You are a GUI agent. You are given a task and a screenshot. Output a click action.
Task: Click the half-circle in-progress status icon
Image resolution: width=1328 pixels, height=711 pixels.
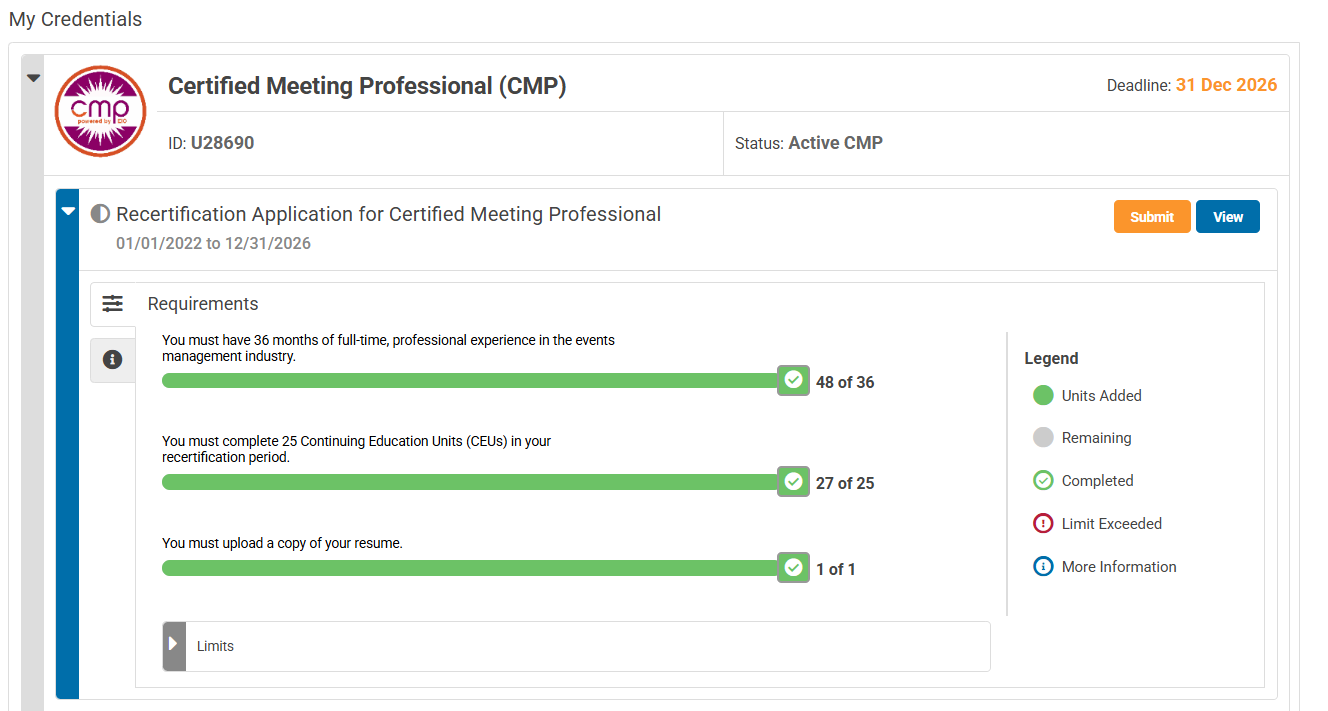coord(100,214)
